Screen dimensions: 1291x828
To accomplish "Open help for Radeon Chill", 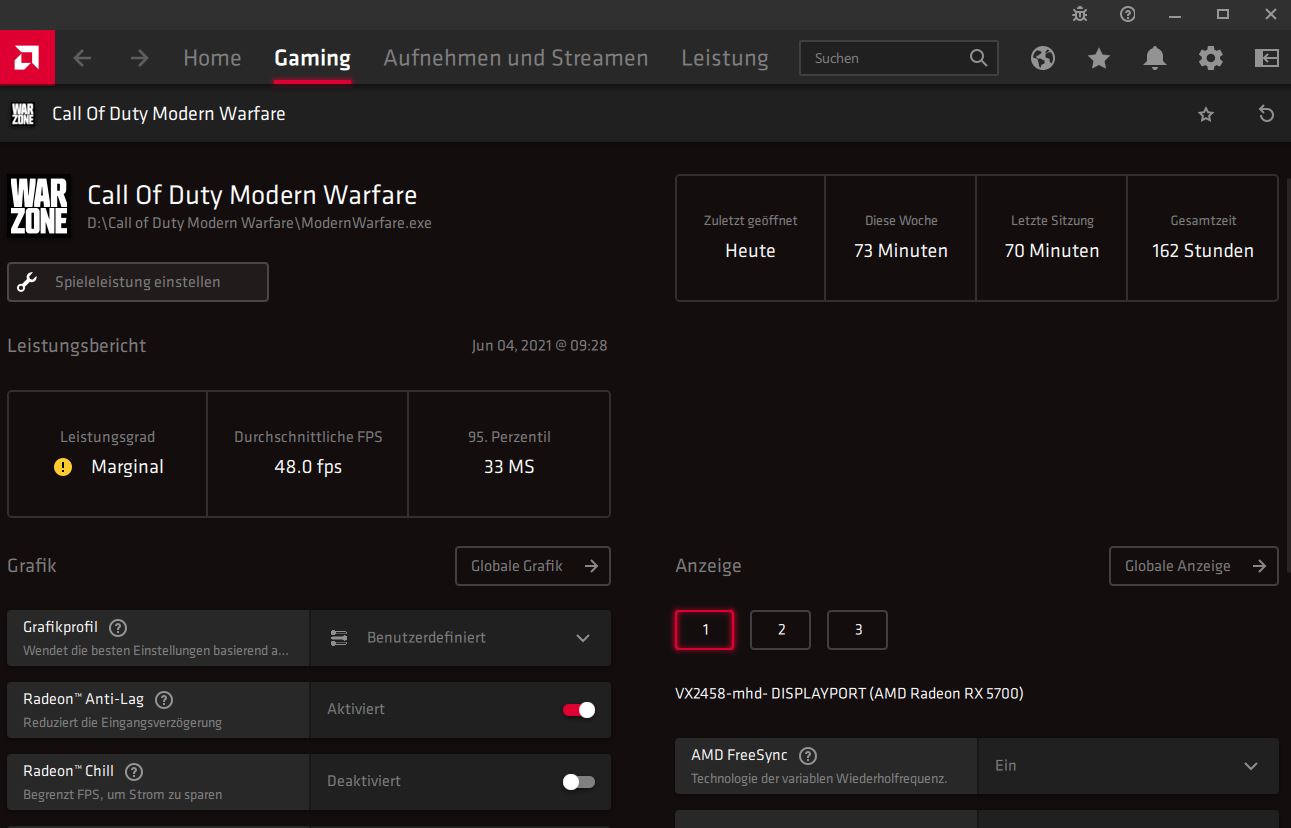I will pyautogui.click(x=134, y=772).
